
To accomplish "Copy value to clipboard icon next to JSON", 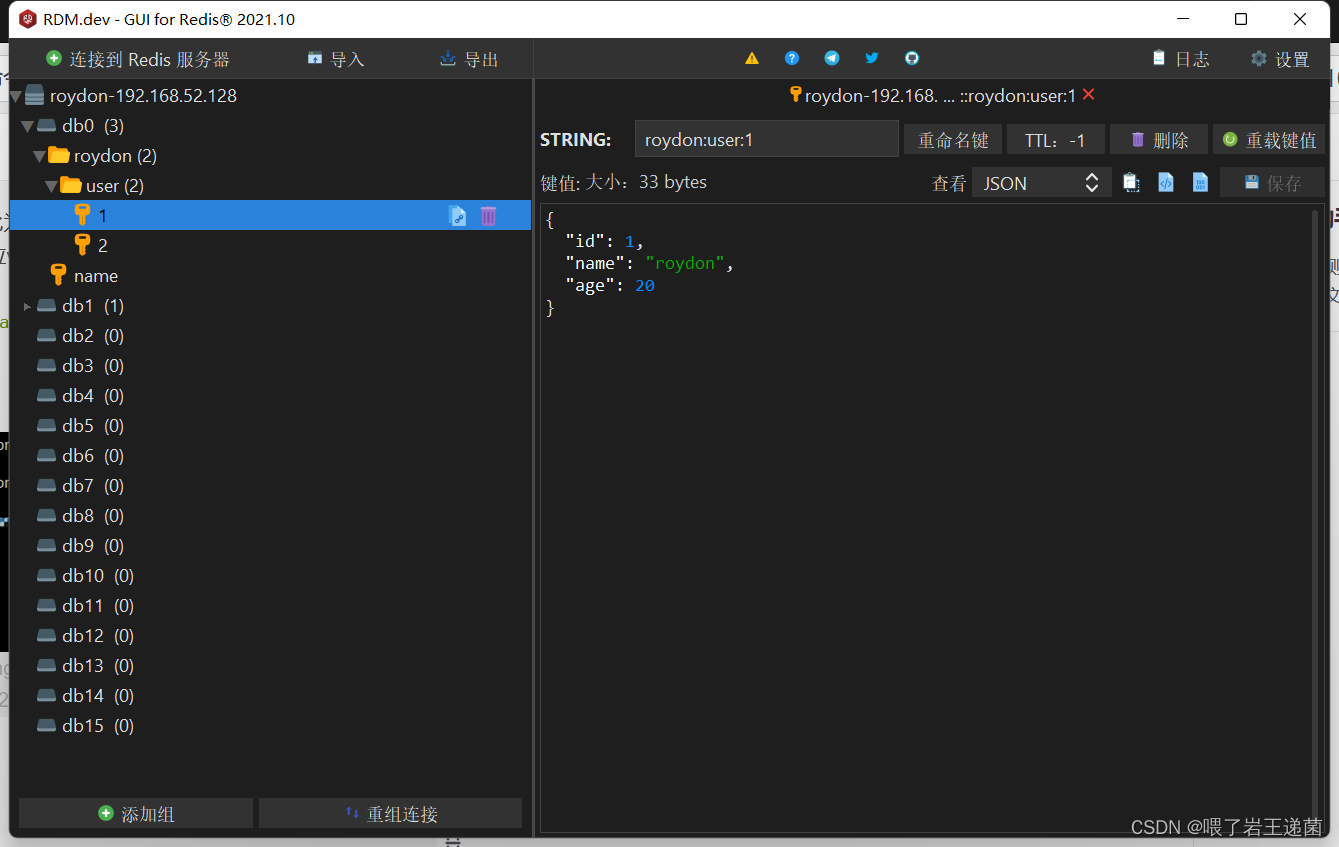I will pyautogui.click(x=1131, y=183).
